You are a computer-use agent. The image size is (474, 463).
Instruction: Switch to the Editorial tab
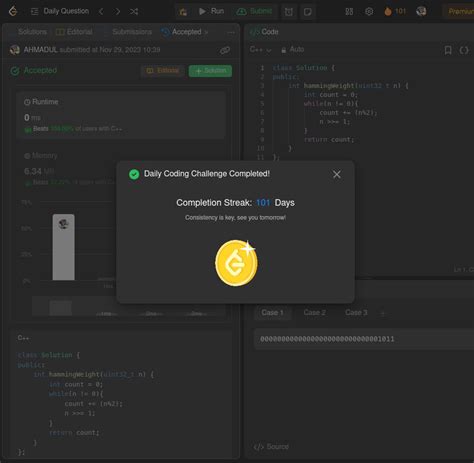click(x=74, y=32)
